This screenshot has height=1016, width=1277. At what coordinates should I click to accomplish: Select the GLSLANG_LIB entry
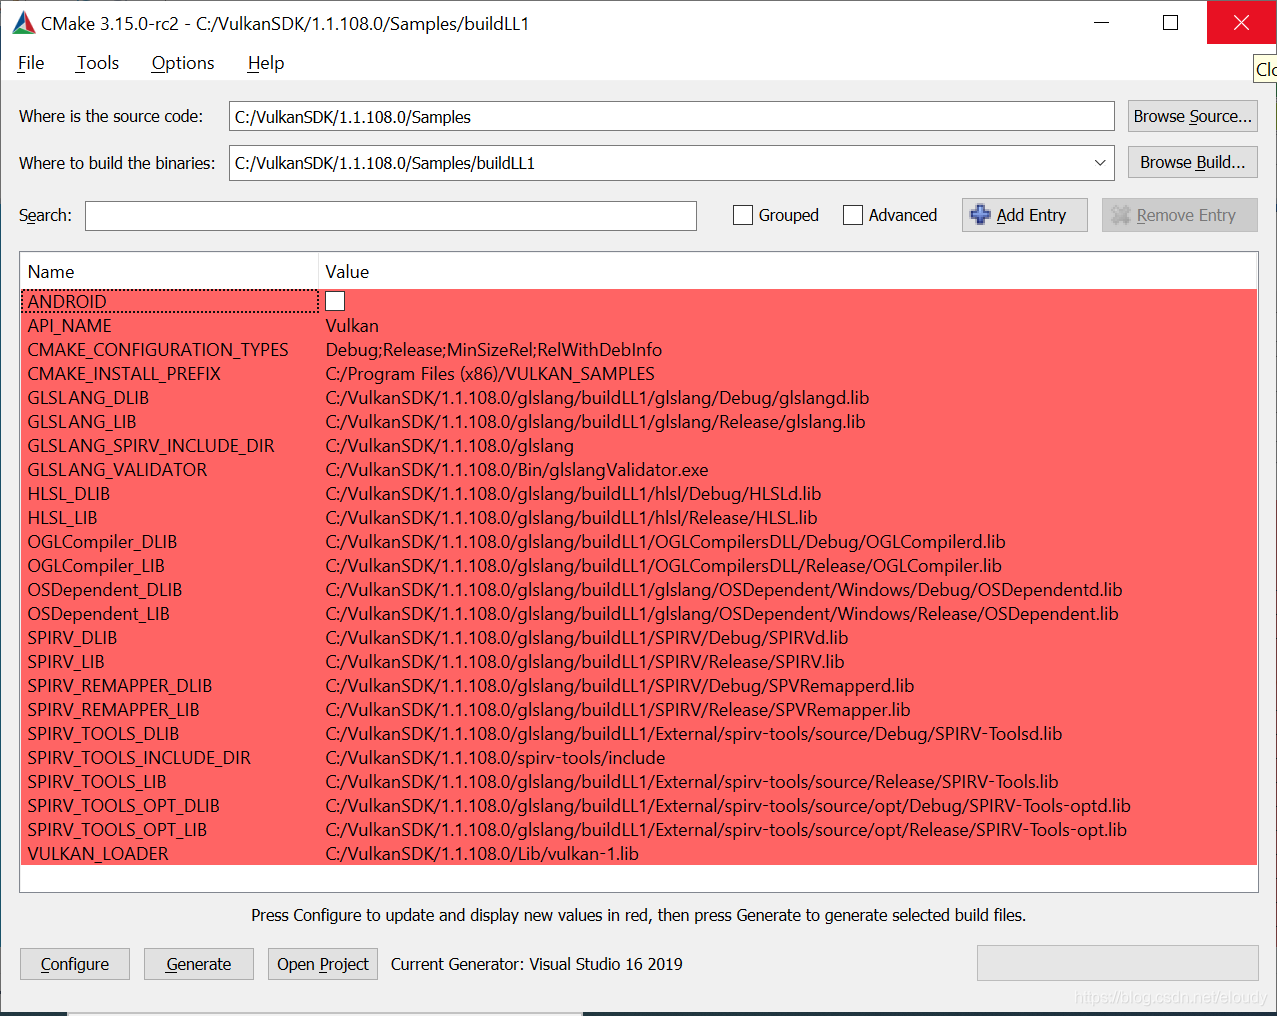pos(82,422)
